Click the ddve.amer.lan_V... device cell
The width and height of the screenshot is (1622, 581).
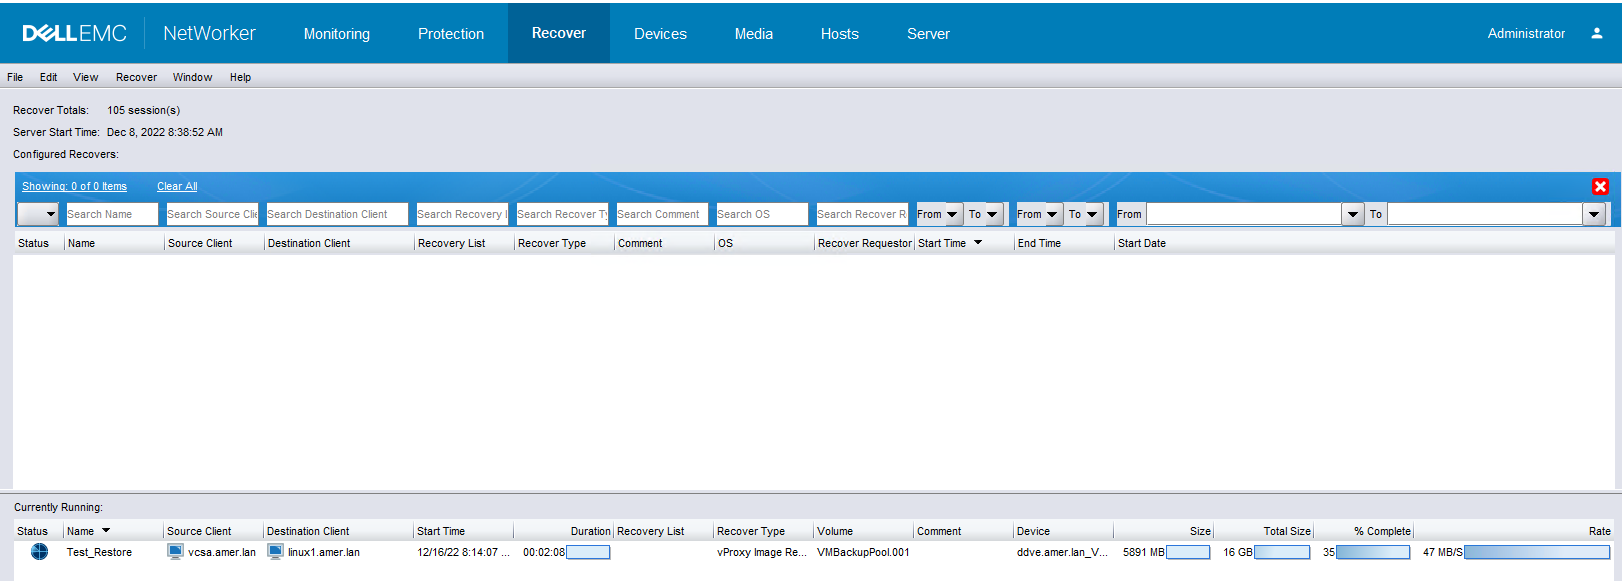click(x=1062, y=552)
